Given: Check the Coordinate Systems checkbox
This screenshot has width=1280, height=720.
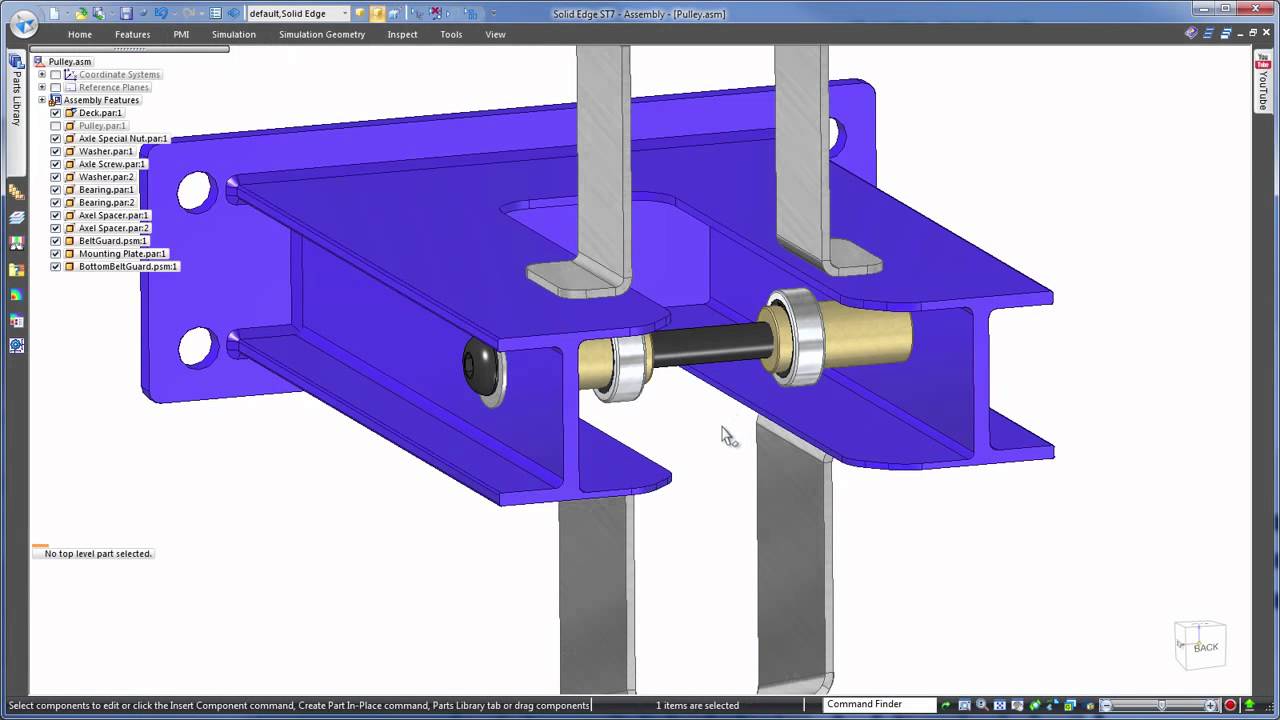Looking at the screenshot, I should coord(56,75).
